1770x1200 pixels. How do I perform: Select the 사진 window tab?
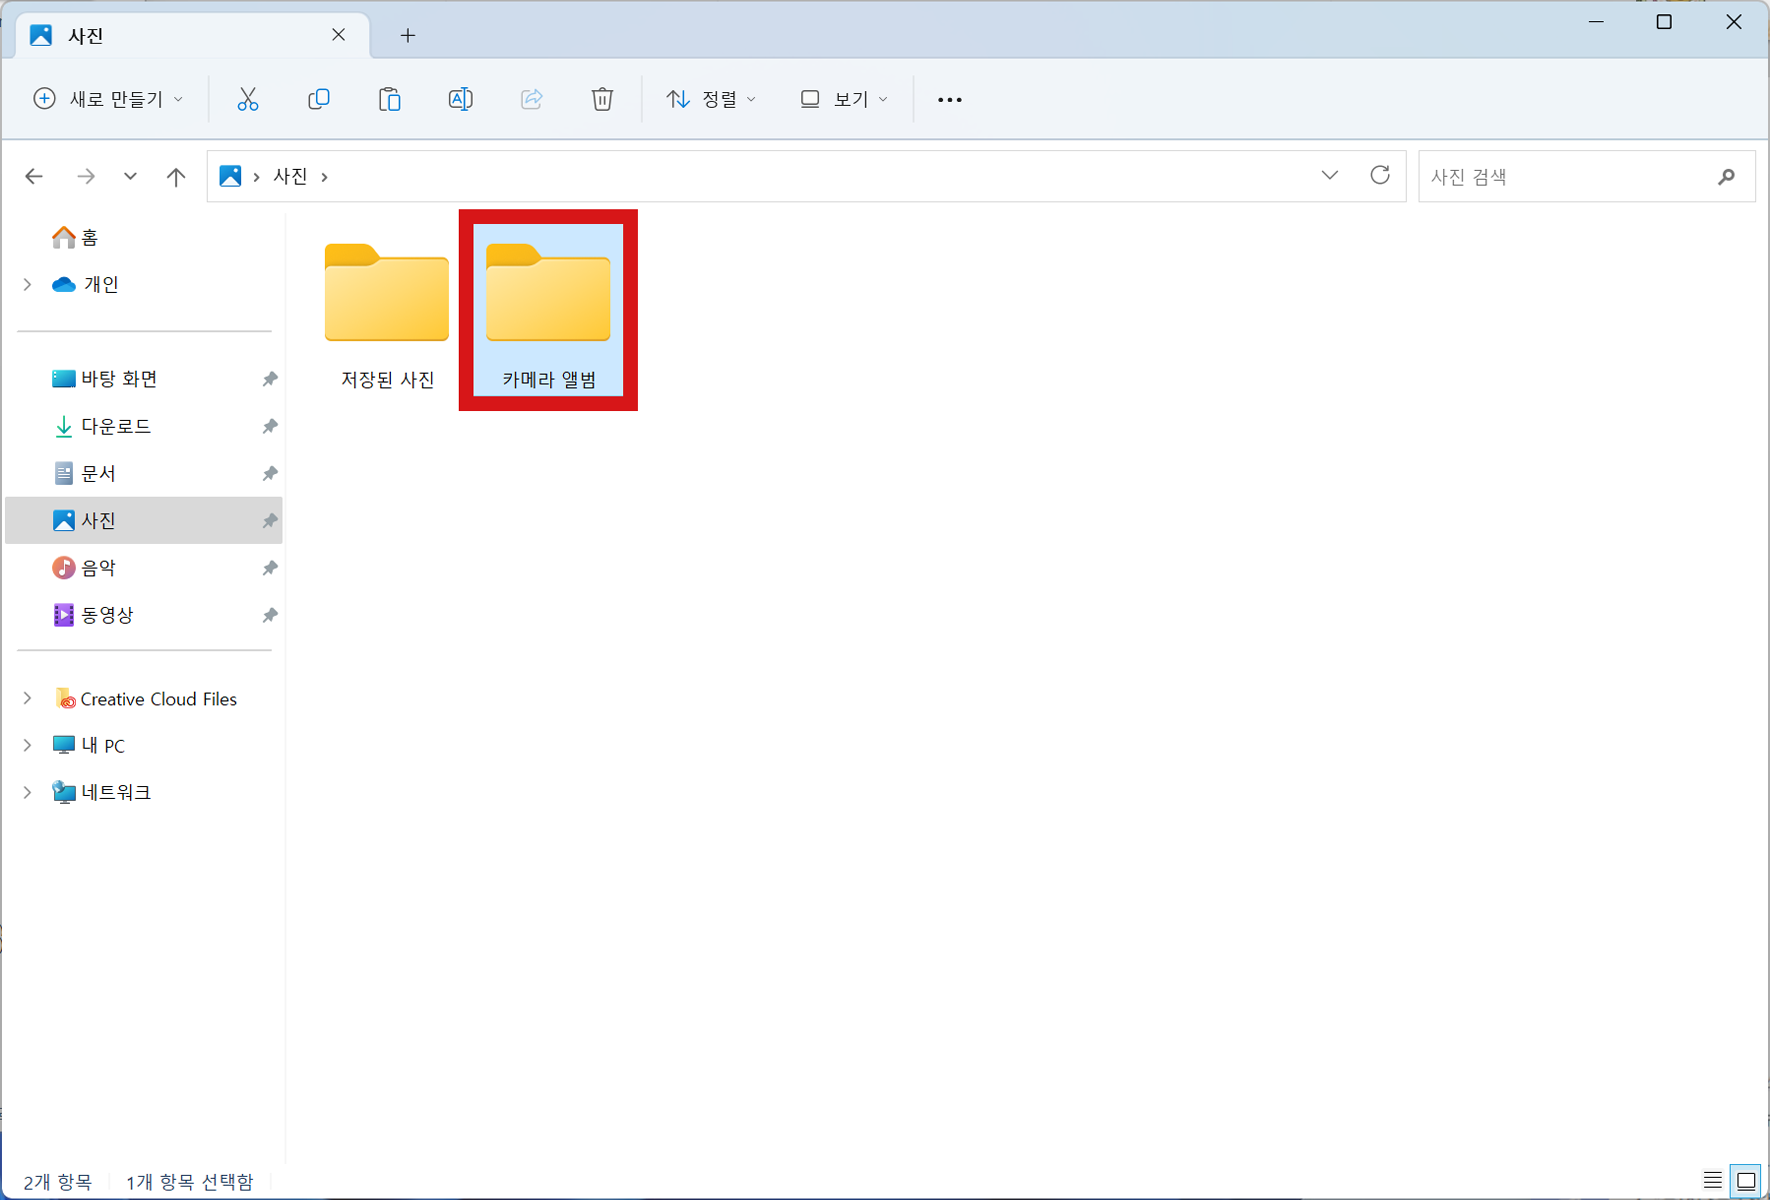(193, 36)
